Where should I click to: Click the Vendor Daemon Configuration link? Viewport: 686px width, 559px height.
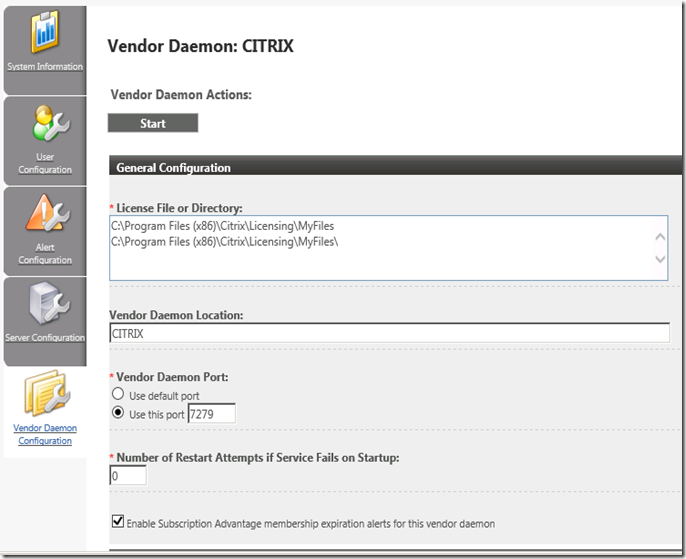tap(45, 434)
